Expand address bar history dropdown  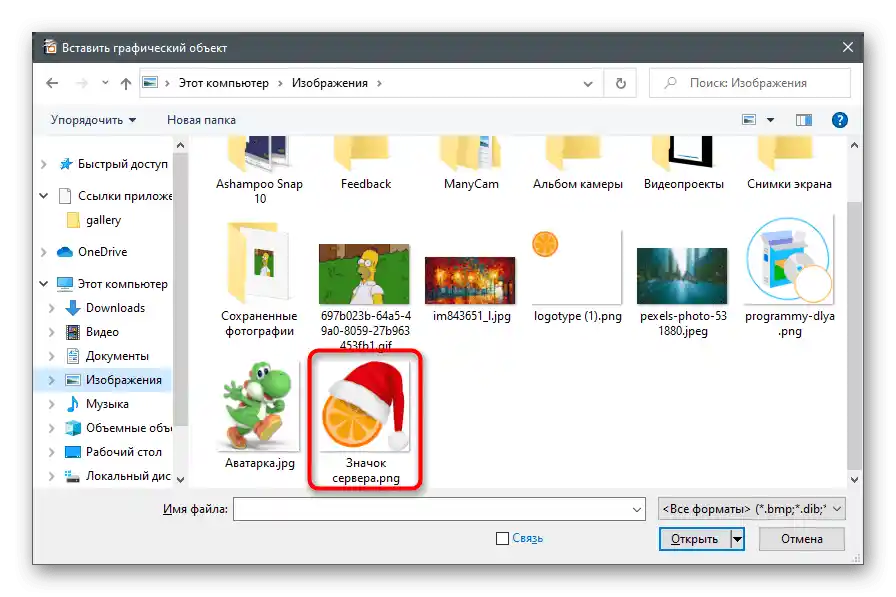tap(587, 83)
